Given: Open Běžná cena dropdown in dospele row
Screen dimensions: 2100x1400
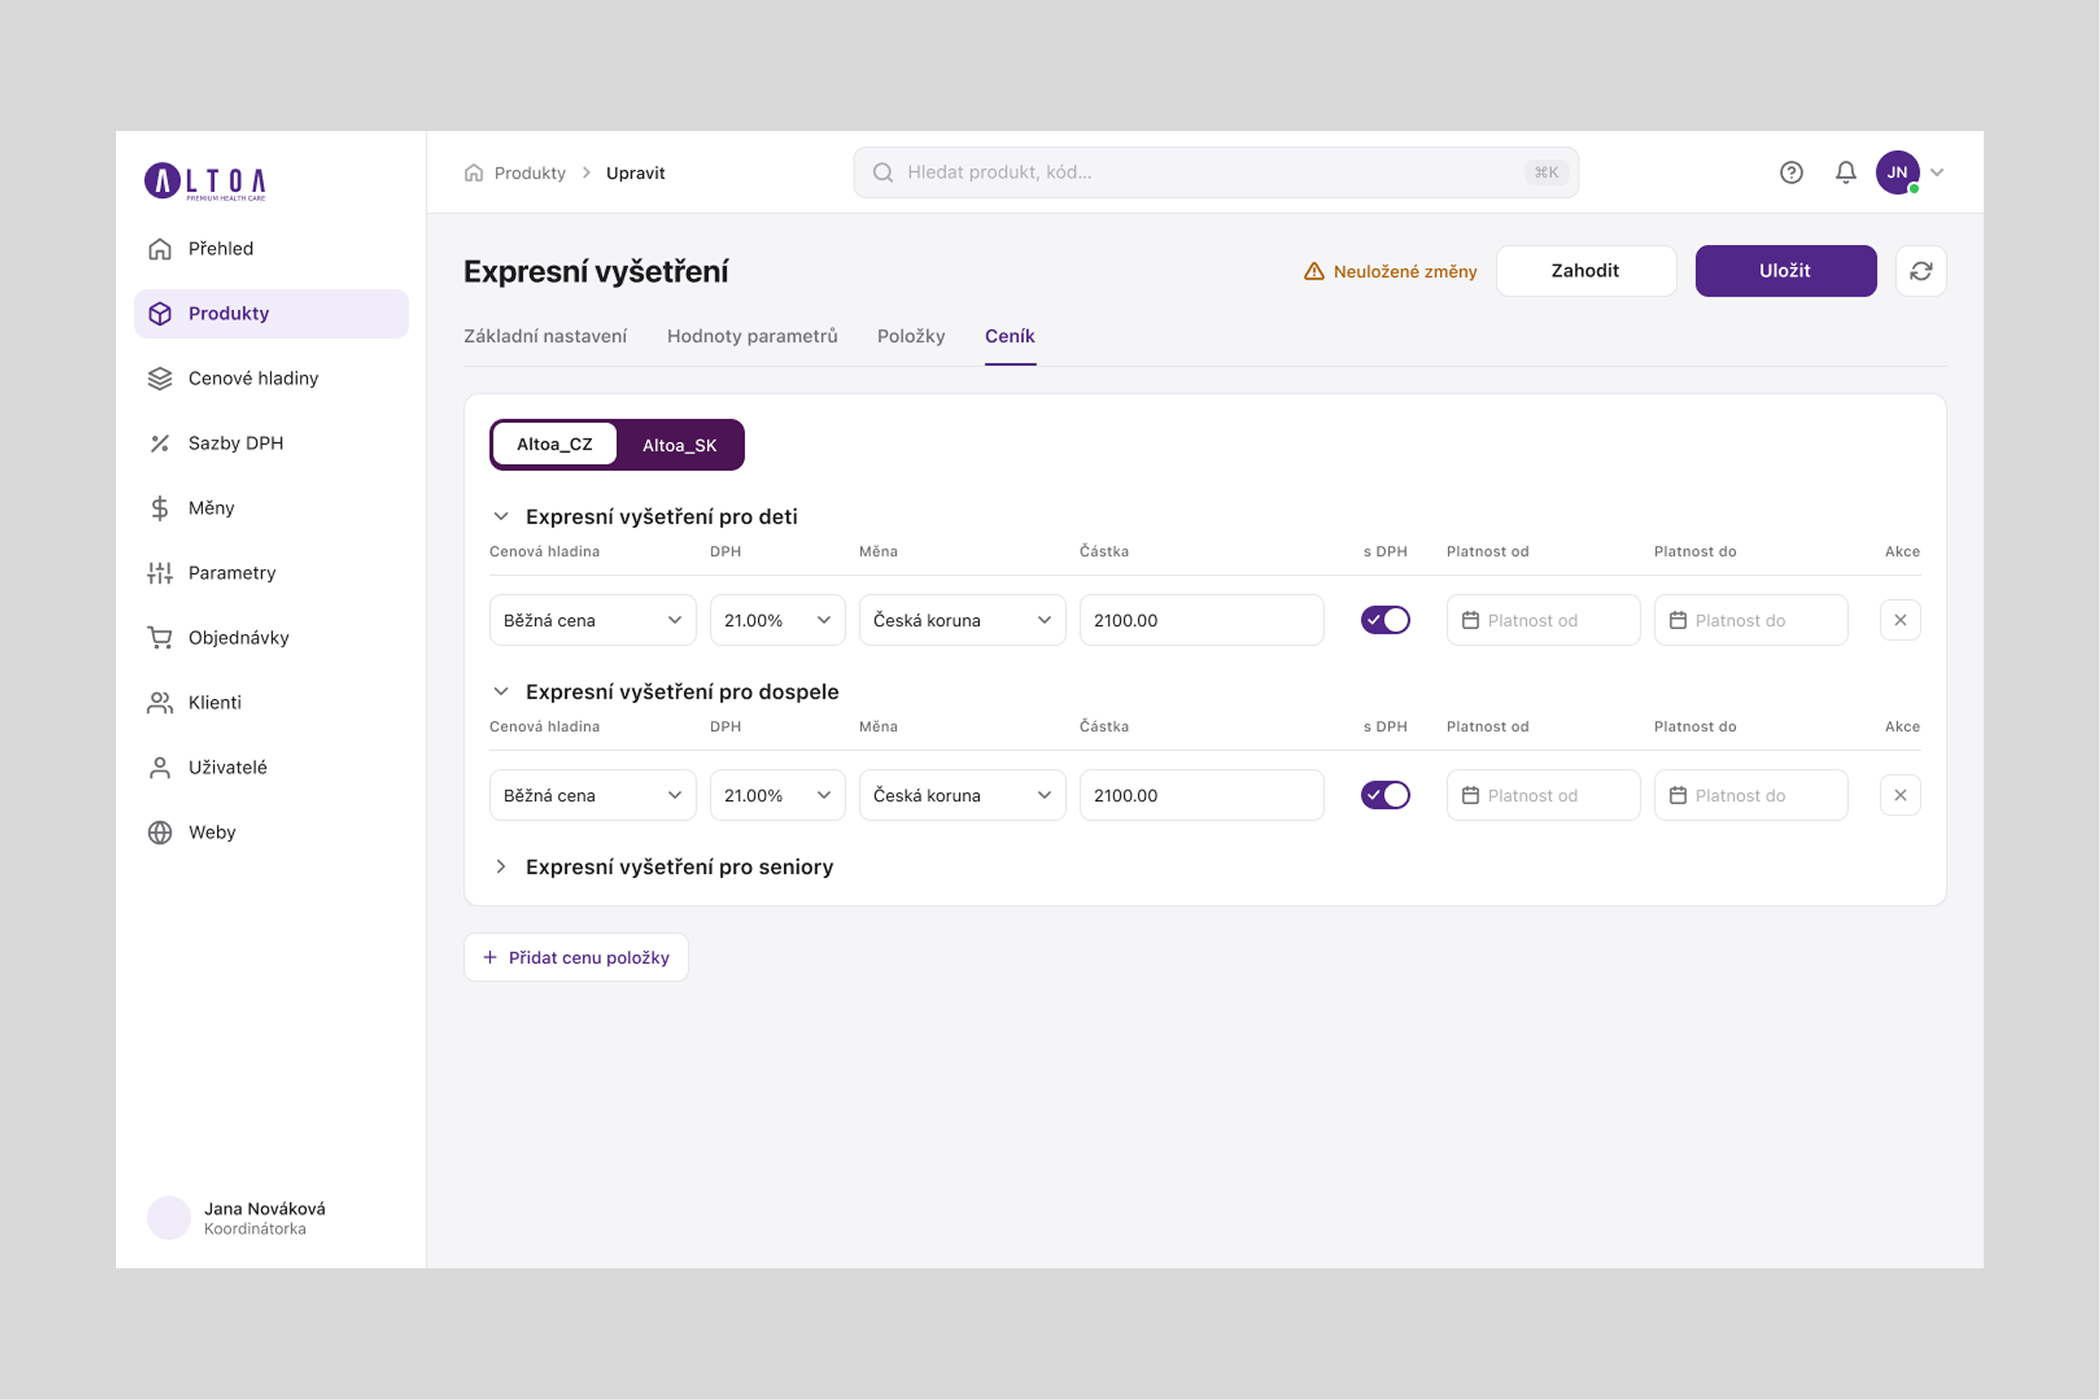Looking at the screenshot, I should coord(592,796).
